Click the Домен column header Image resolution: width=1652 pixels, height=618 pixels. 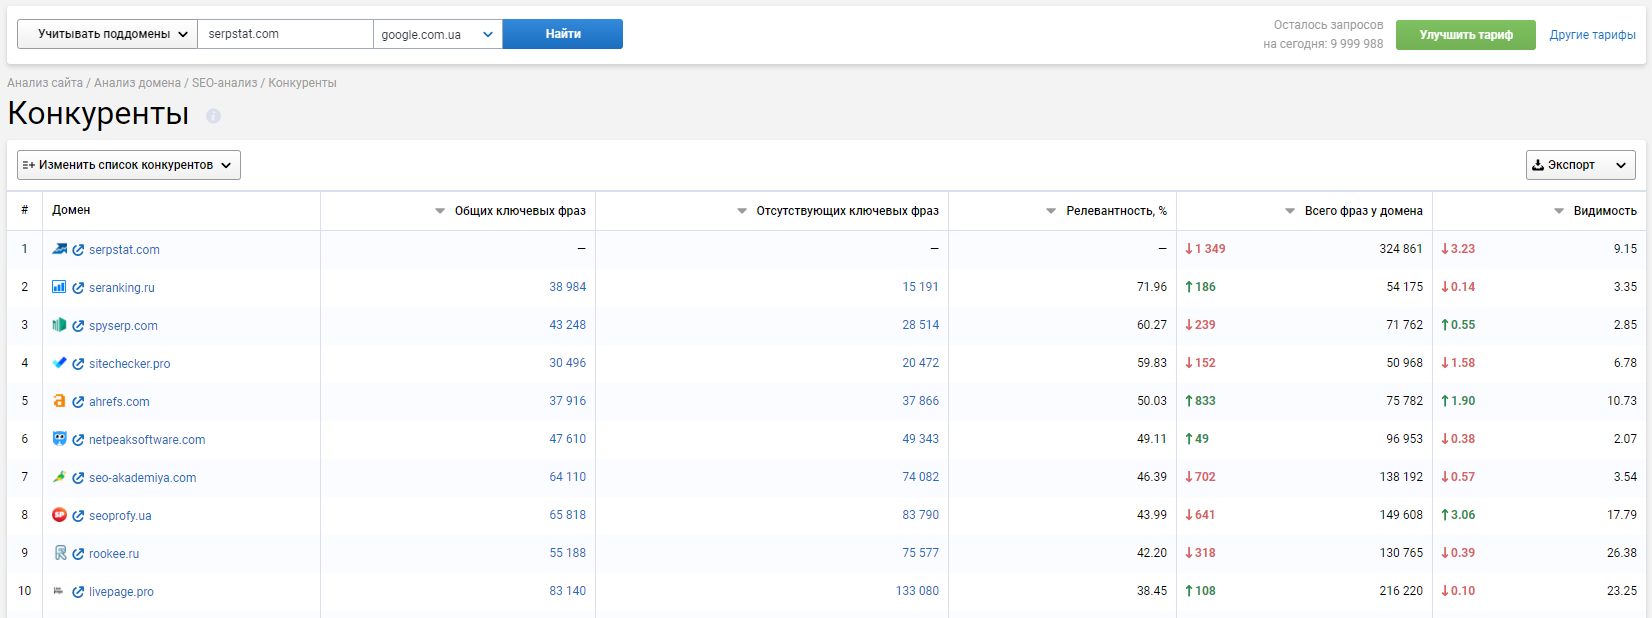coord(71,211)
